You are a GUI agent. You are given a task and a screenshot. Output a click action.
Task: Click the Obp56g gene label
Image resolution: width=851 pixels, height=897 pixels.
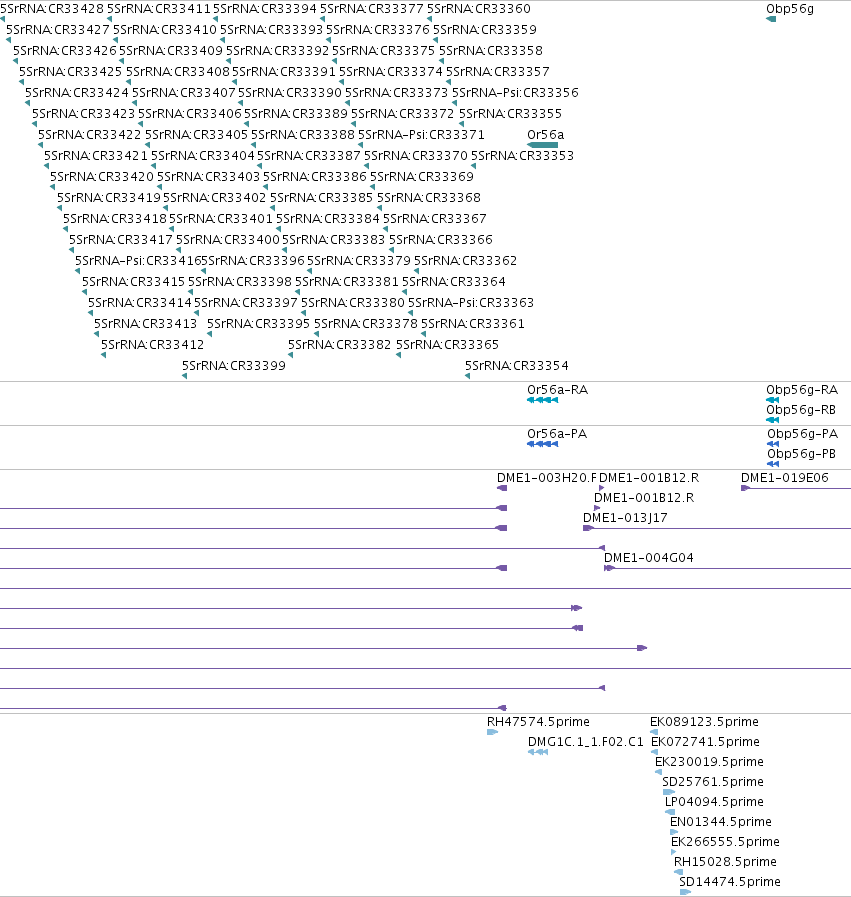tap(790, 9)
